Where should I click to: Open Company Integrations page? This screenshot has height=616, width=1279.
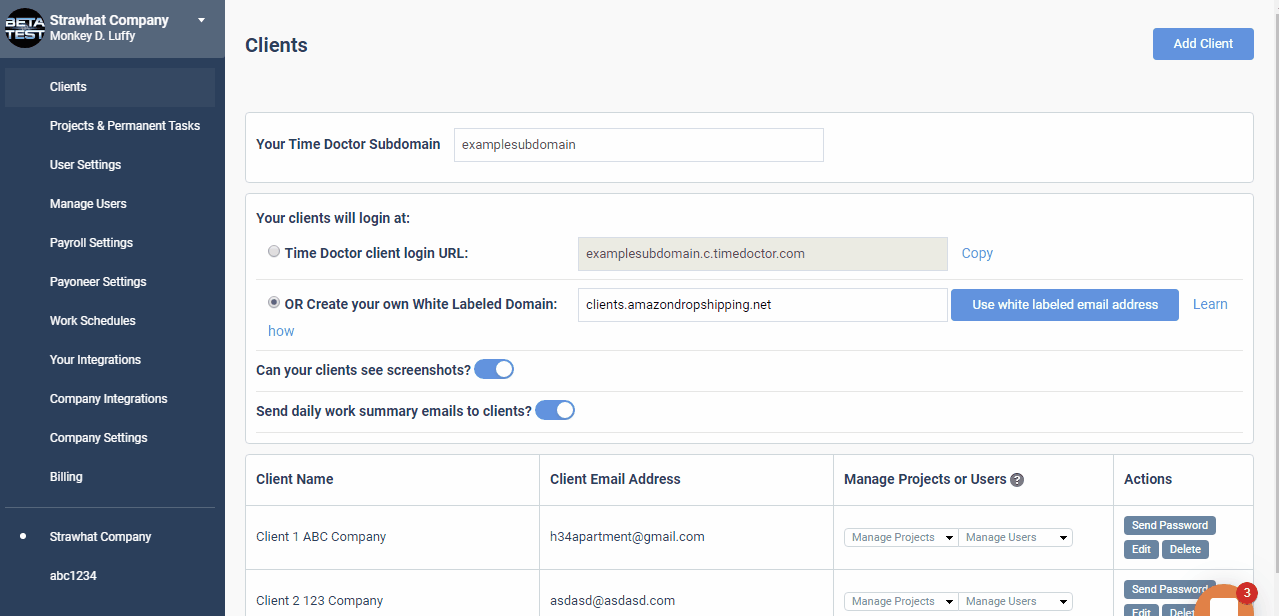[108, 398]
